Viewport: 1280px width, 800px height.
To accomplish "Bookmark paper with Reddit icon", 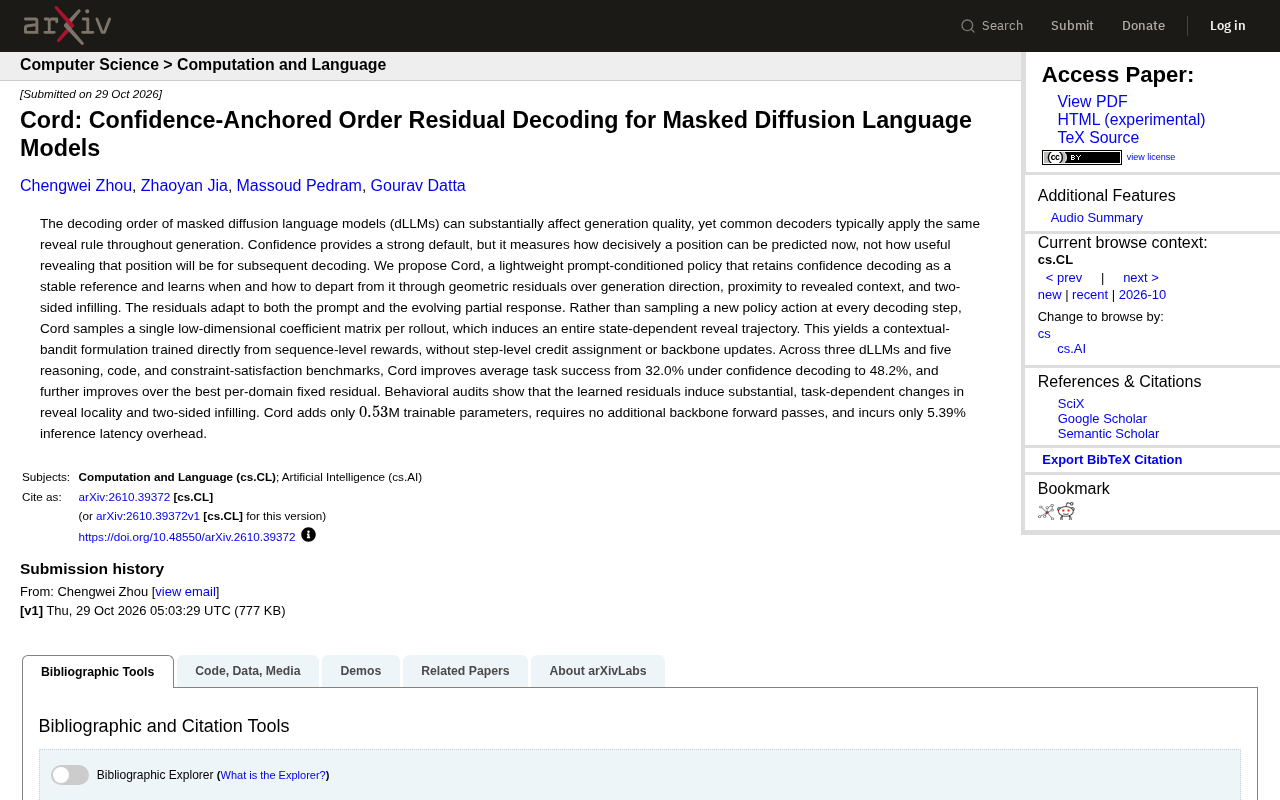I will tap(1066, 512).
